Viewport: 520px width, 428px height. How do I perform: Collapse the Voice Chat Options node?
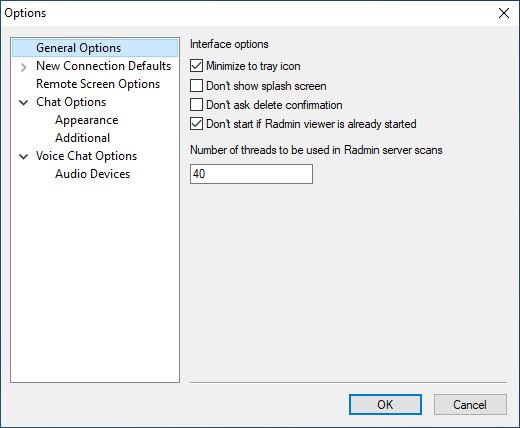pos(24,156)
